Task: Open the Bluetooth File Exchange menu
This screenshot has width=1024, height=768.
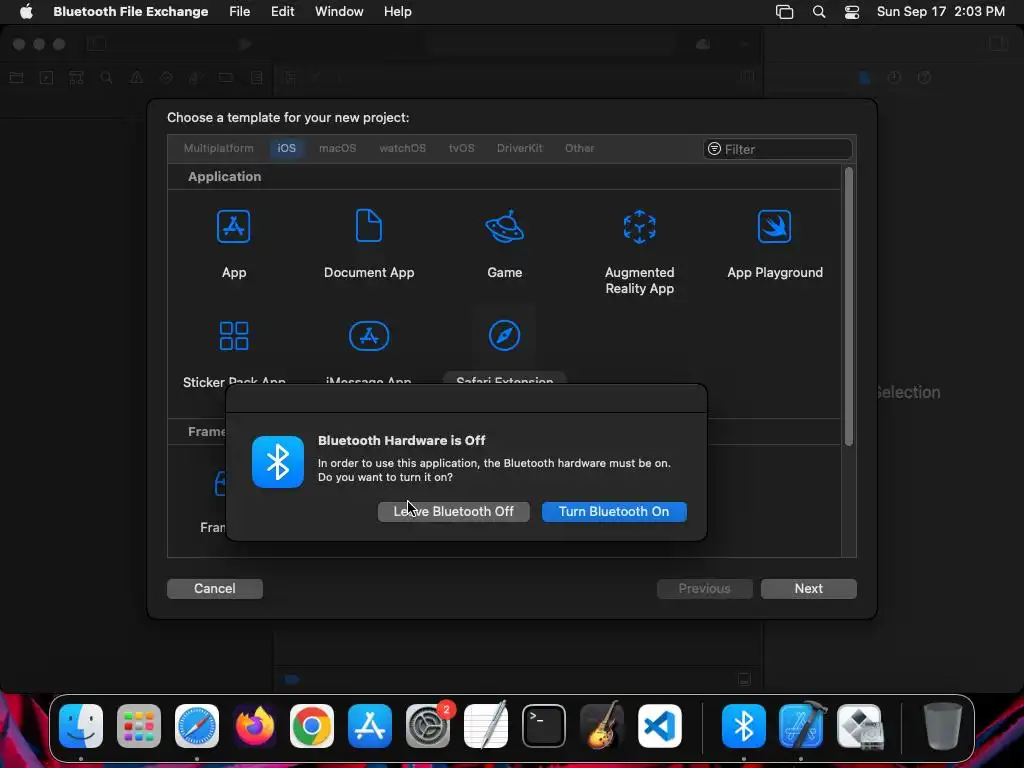Action: click(131, 12)
